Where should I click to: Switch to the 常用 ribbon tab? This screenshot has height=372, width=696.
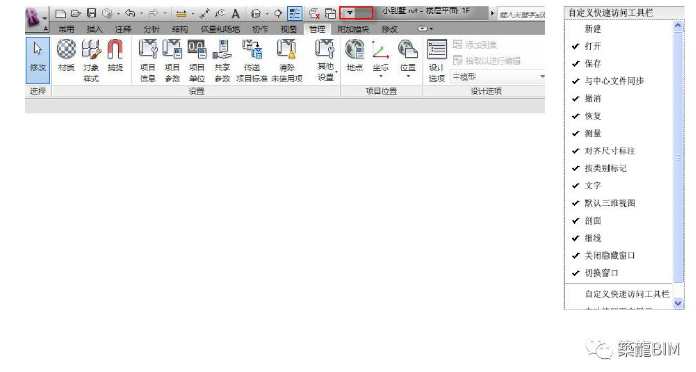[x=67, y=29]
